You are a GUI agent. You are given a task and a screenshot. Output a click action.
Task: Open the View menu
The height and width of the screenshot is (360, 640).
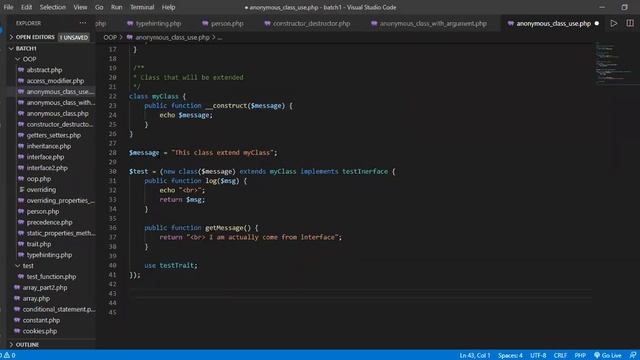coord(80,7)
